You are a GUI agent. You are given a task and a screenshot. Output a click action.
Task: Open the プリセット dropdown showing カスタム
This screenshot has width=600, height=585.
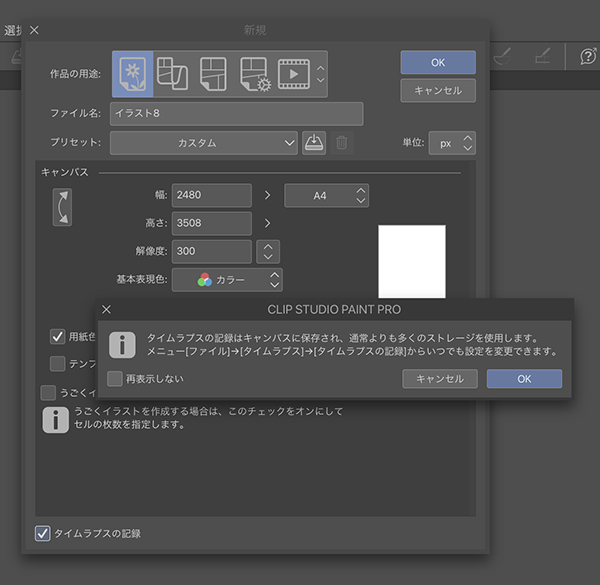tap(204, 143)
